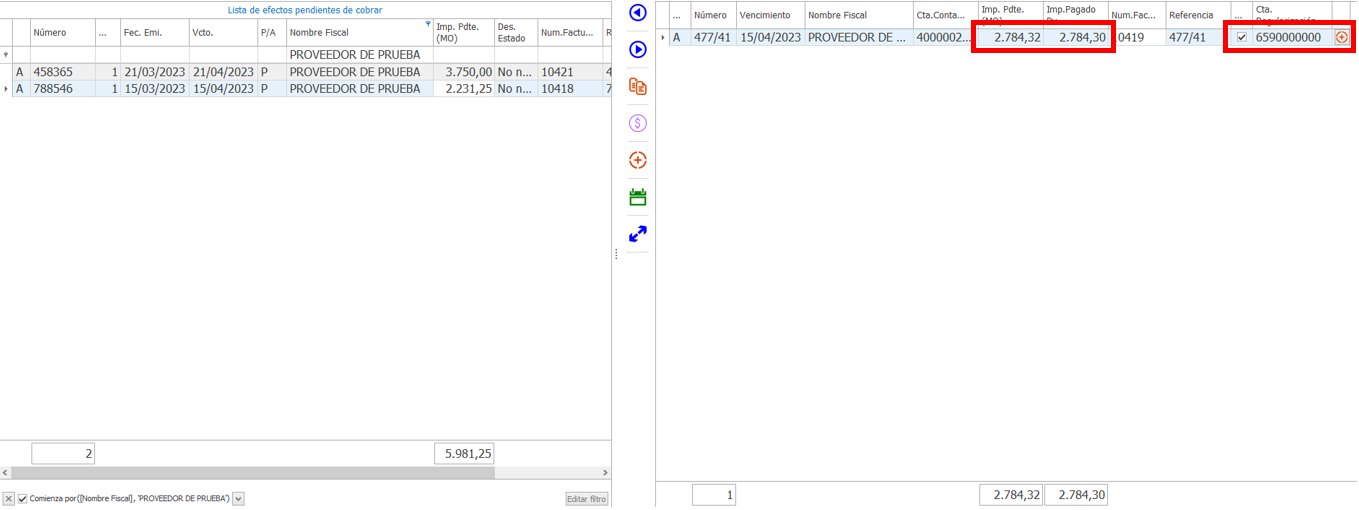Viewport: 1359px width, 510px height.
Task: Toggle the checkbox in row 477/41
Action: (x=1241, y=37)
